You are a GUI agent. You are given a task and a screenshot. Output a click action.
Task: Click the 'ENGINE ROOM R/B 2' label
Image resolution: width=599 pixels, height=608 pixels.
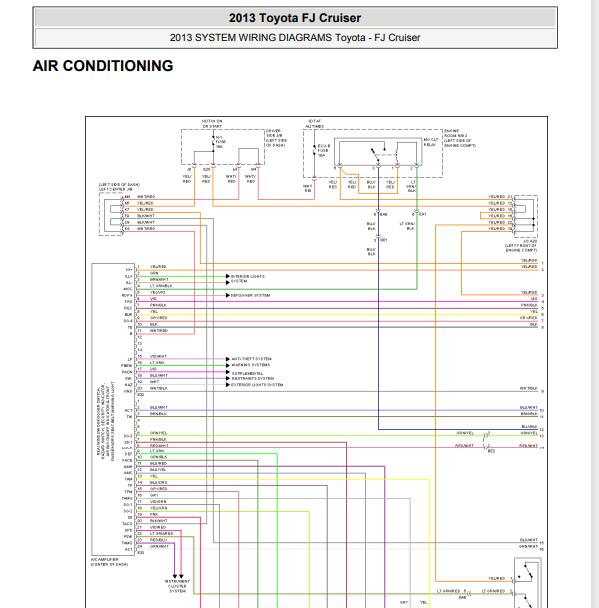(460, 138)
